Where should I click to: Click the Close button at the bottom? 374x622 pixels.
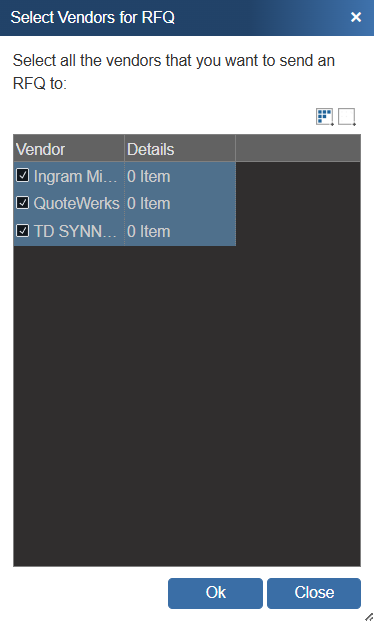pyautogui.click(x=314, y=593)
